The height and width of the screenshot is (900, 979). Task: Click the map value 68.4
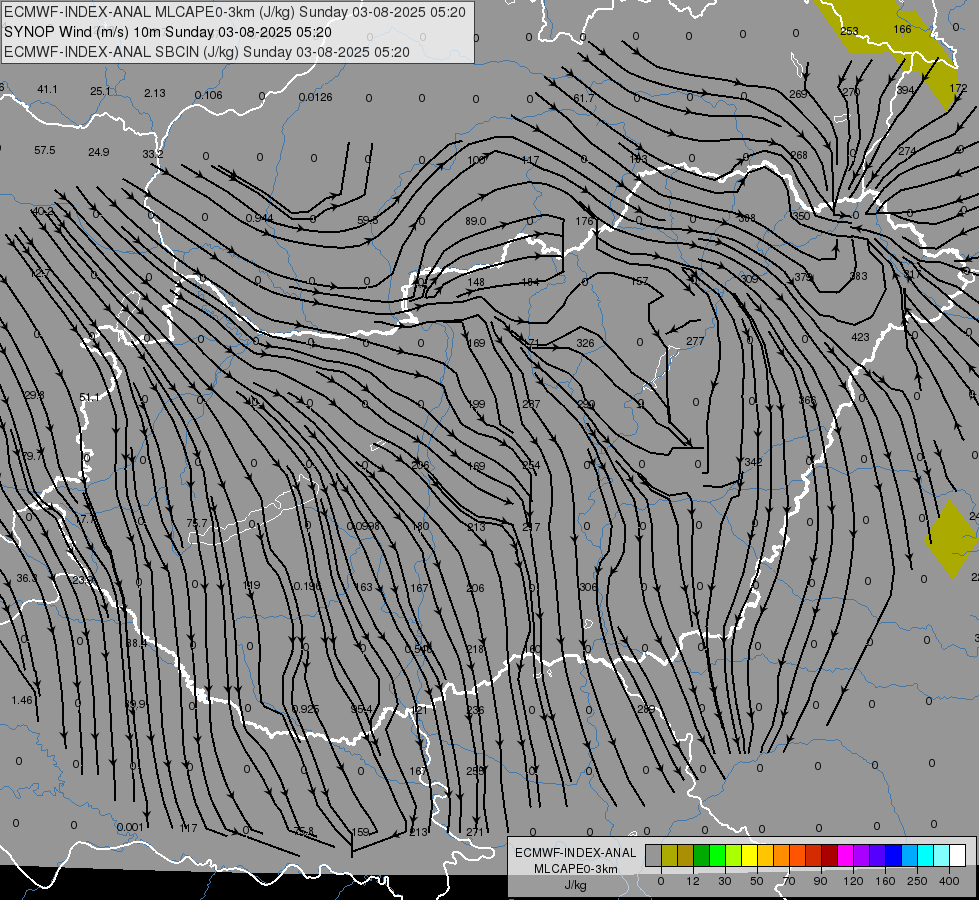pyautogui.click(x=136, y=643)
